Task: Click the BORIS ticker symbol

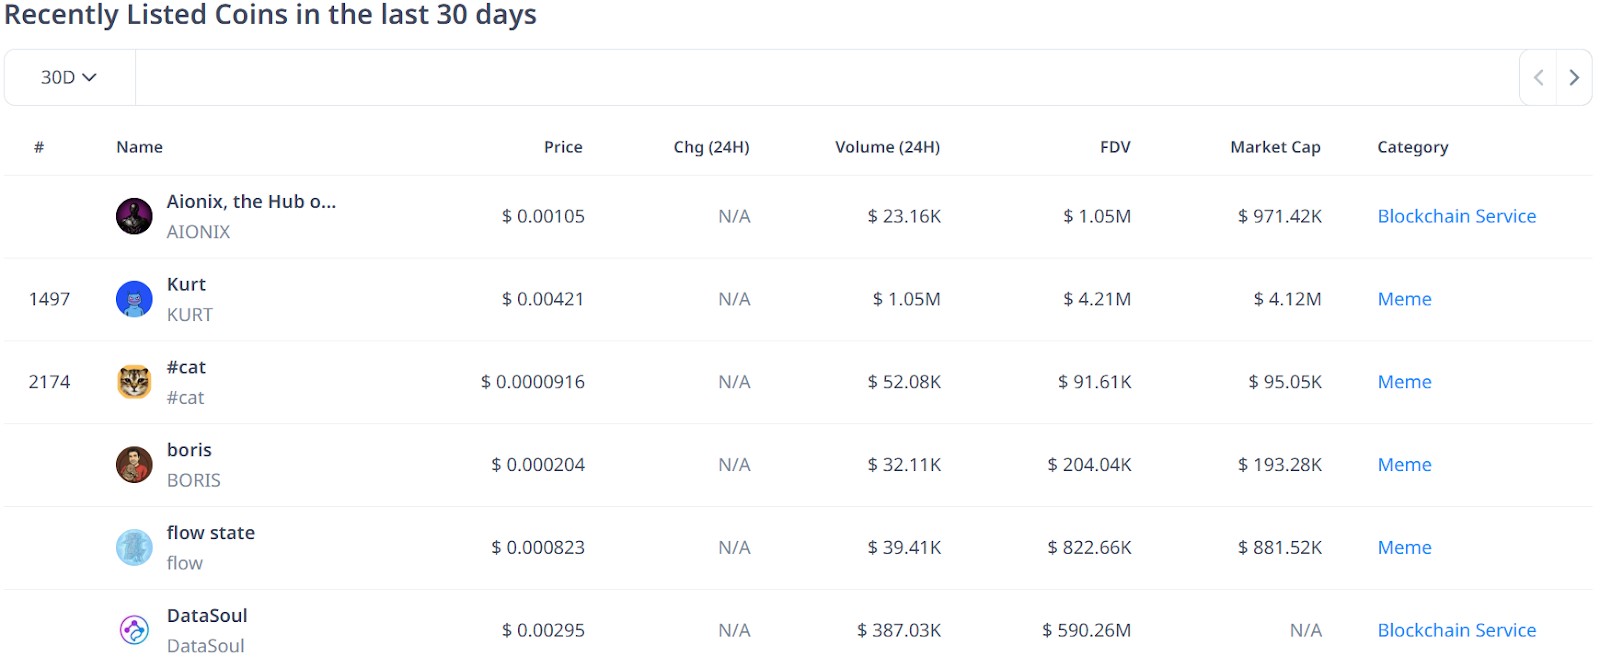Action: [193, 481]
